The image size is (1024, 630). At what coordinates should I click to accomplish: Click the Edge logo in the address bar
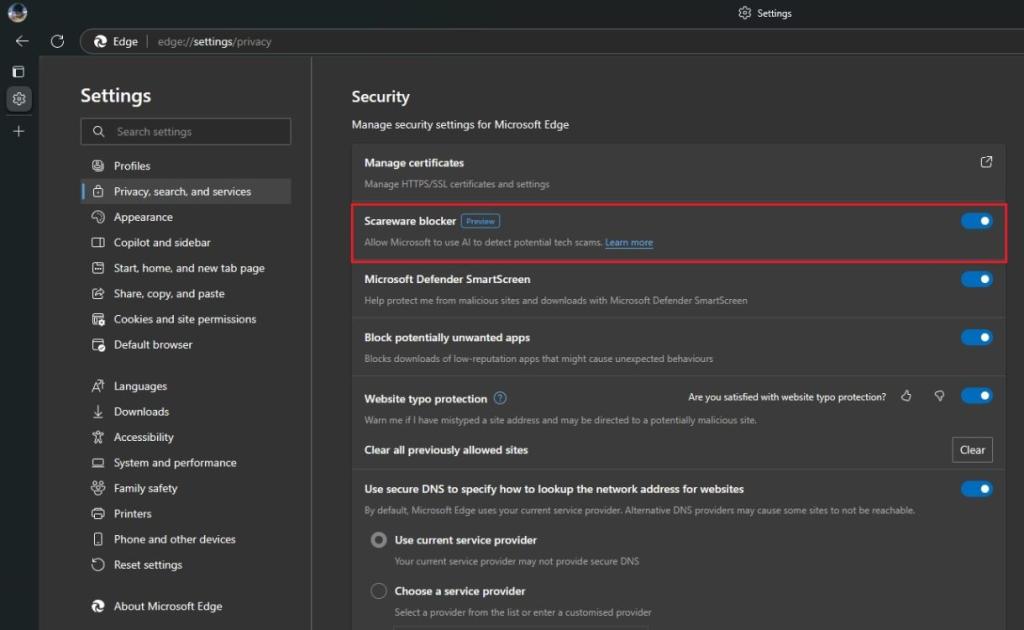tap(99, 41)
